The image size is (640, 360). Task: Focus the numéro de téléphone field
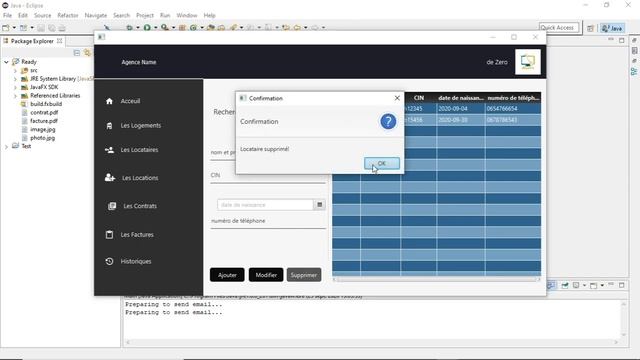click(268, 221)
